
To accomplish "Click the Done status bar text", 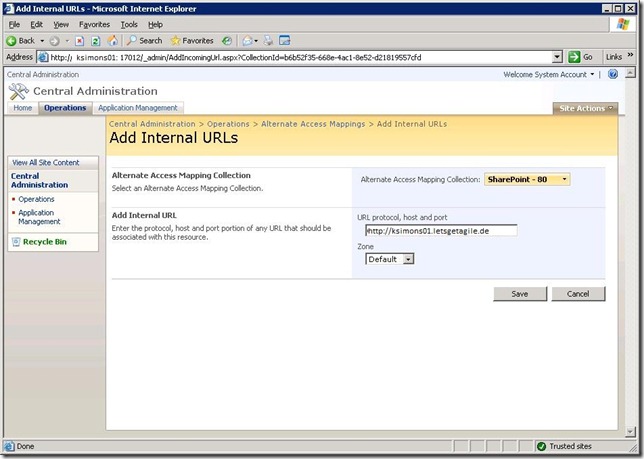I will tap(25, 446).
